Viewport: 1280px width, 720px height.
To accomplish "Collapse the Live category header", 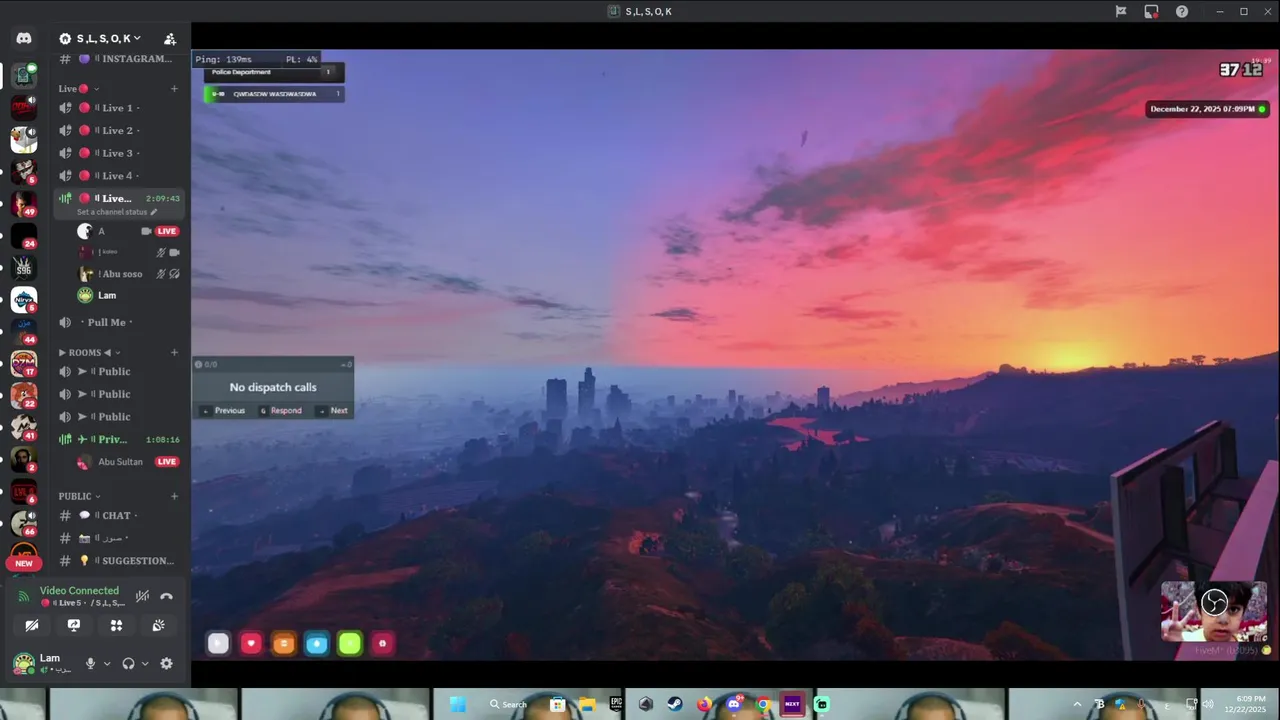I will pyautogui.click(x=78, y=88).
